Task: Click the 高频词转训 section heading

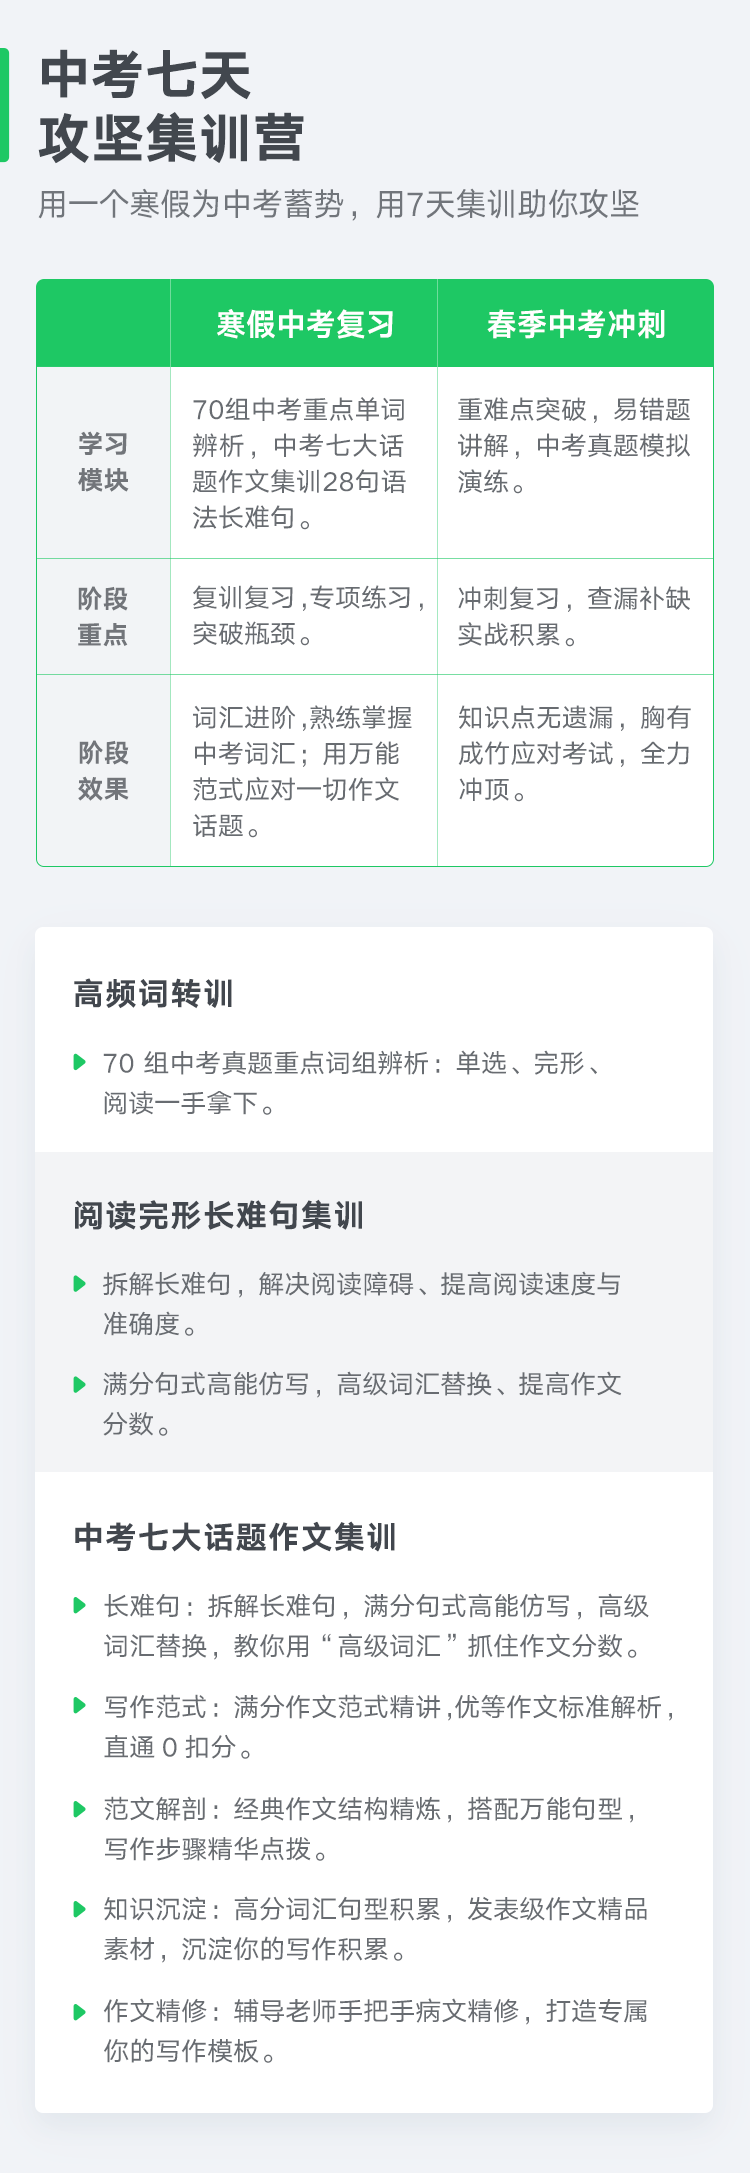Action: [153, 994]
